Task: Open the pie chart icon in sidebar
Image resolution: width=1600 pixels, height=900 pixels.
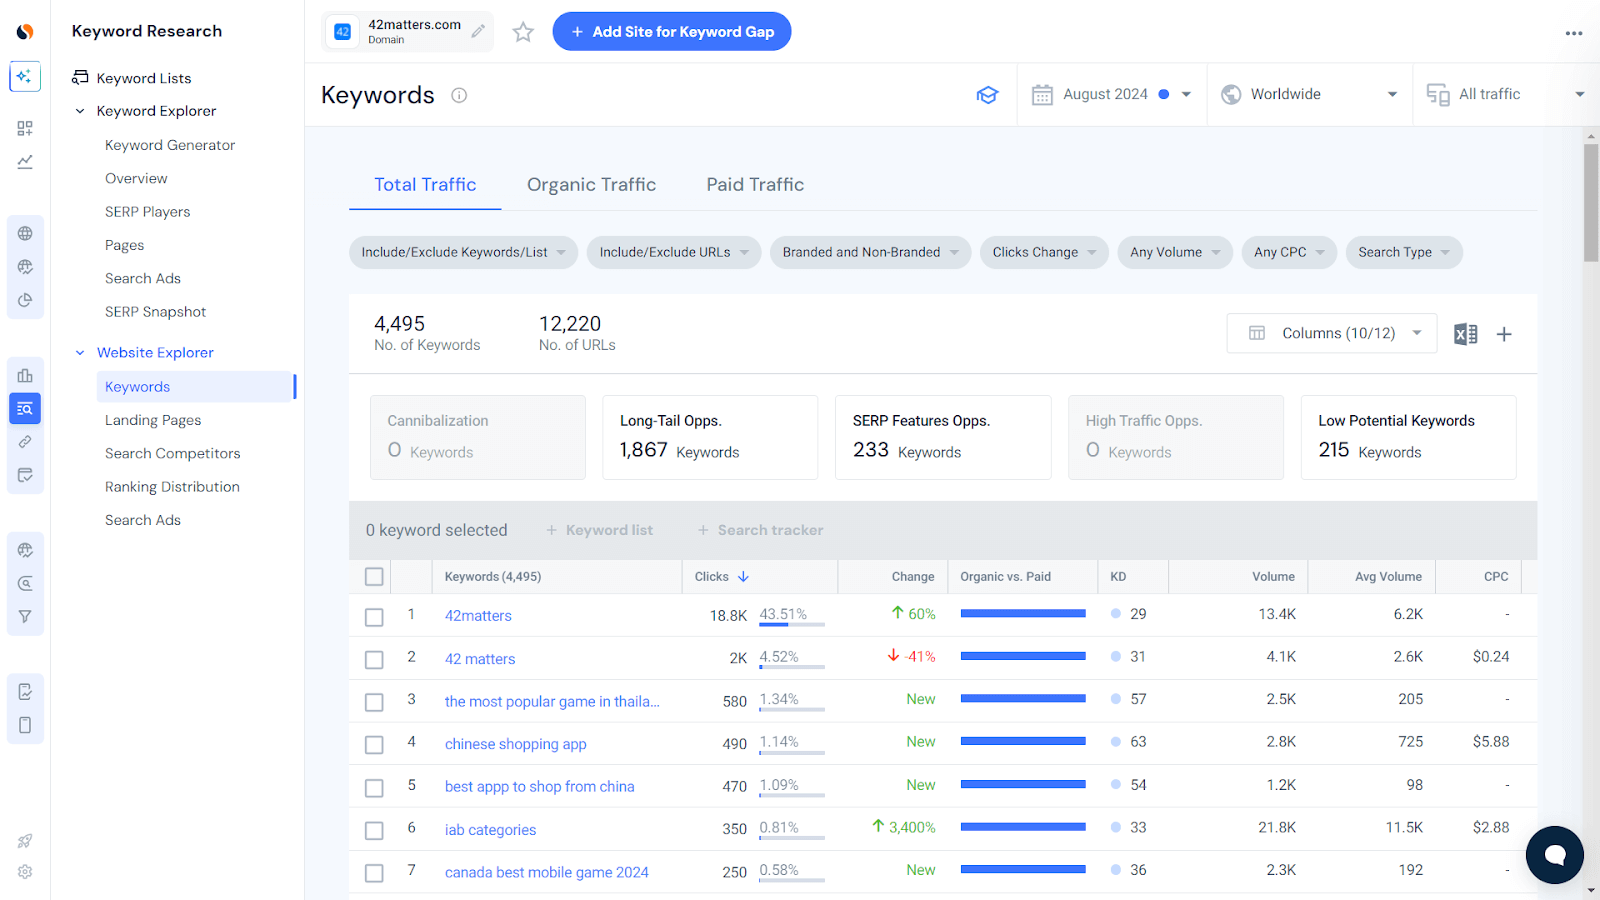Action: coord(24,299)
